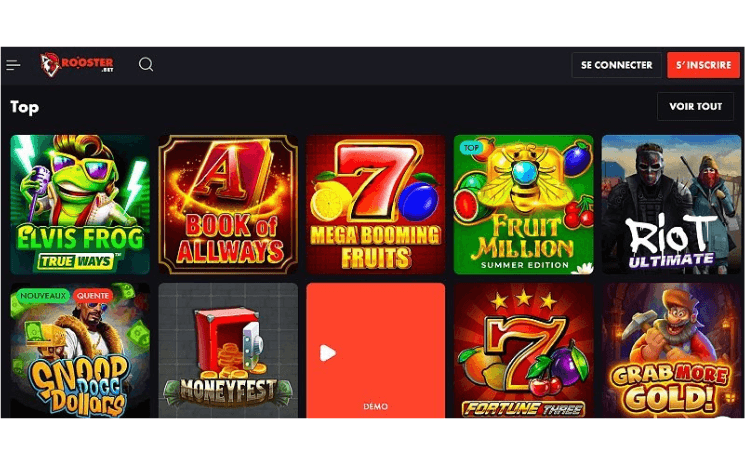This screenshot has width=745, height=465.
Task: Select Mega Booming Fruits game
Action: (x=376, y=205)
